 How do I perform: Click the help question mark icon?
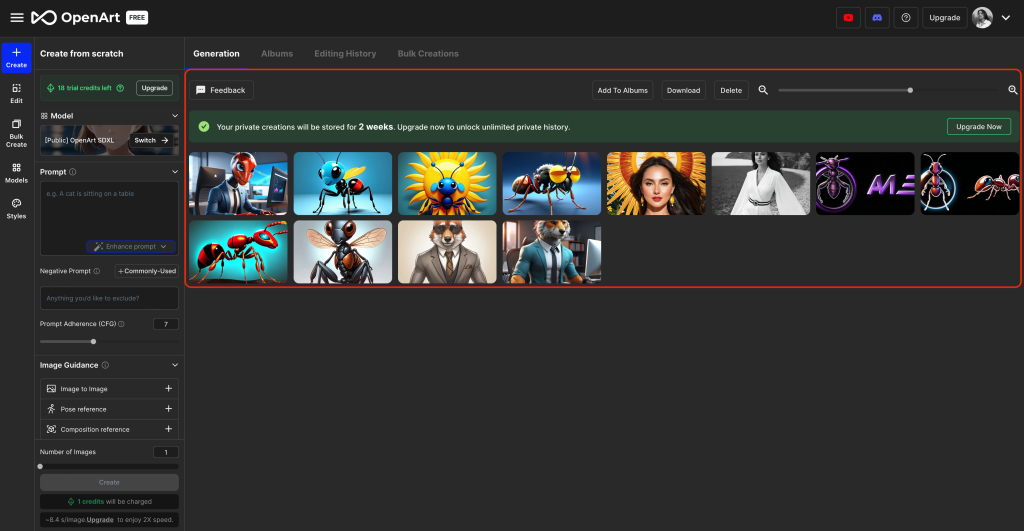click(x=905, y=18)
